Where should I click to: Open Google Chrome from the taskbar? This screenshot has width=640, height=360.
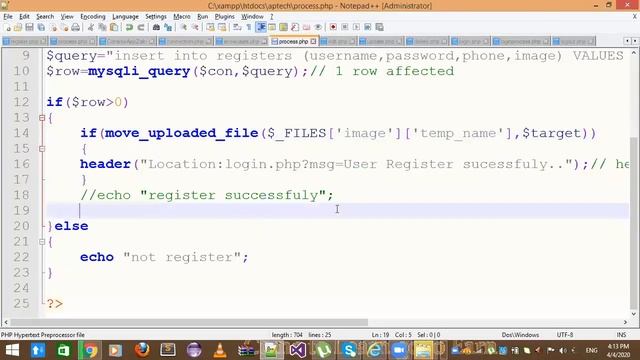click(x=90, y=350)
